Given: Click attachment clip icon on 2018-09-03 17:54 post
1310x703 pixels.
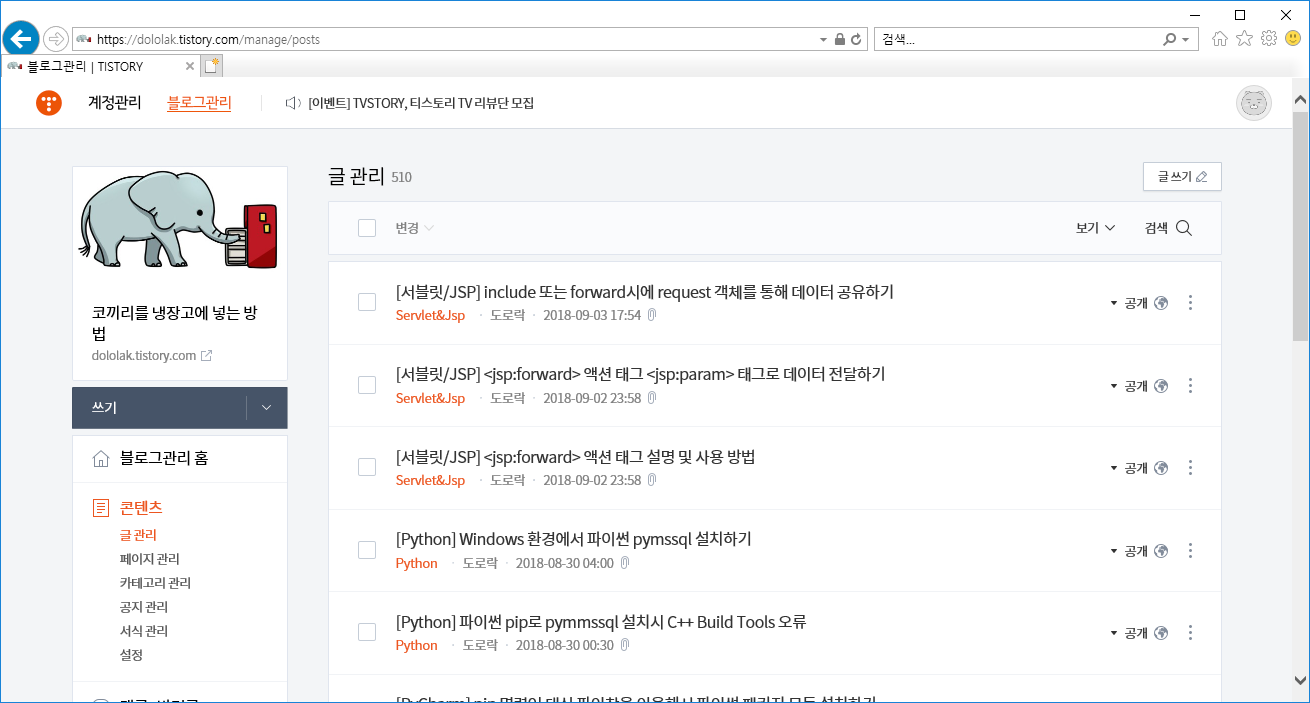Looking at the screenshot, I should (x=651, y=315).
